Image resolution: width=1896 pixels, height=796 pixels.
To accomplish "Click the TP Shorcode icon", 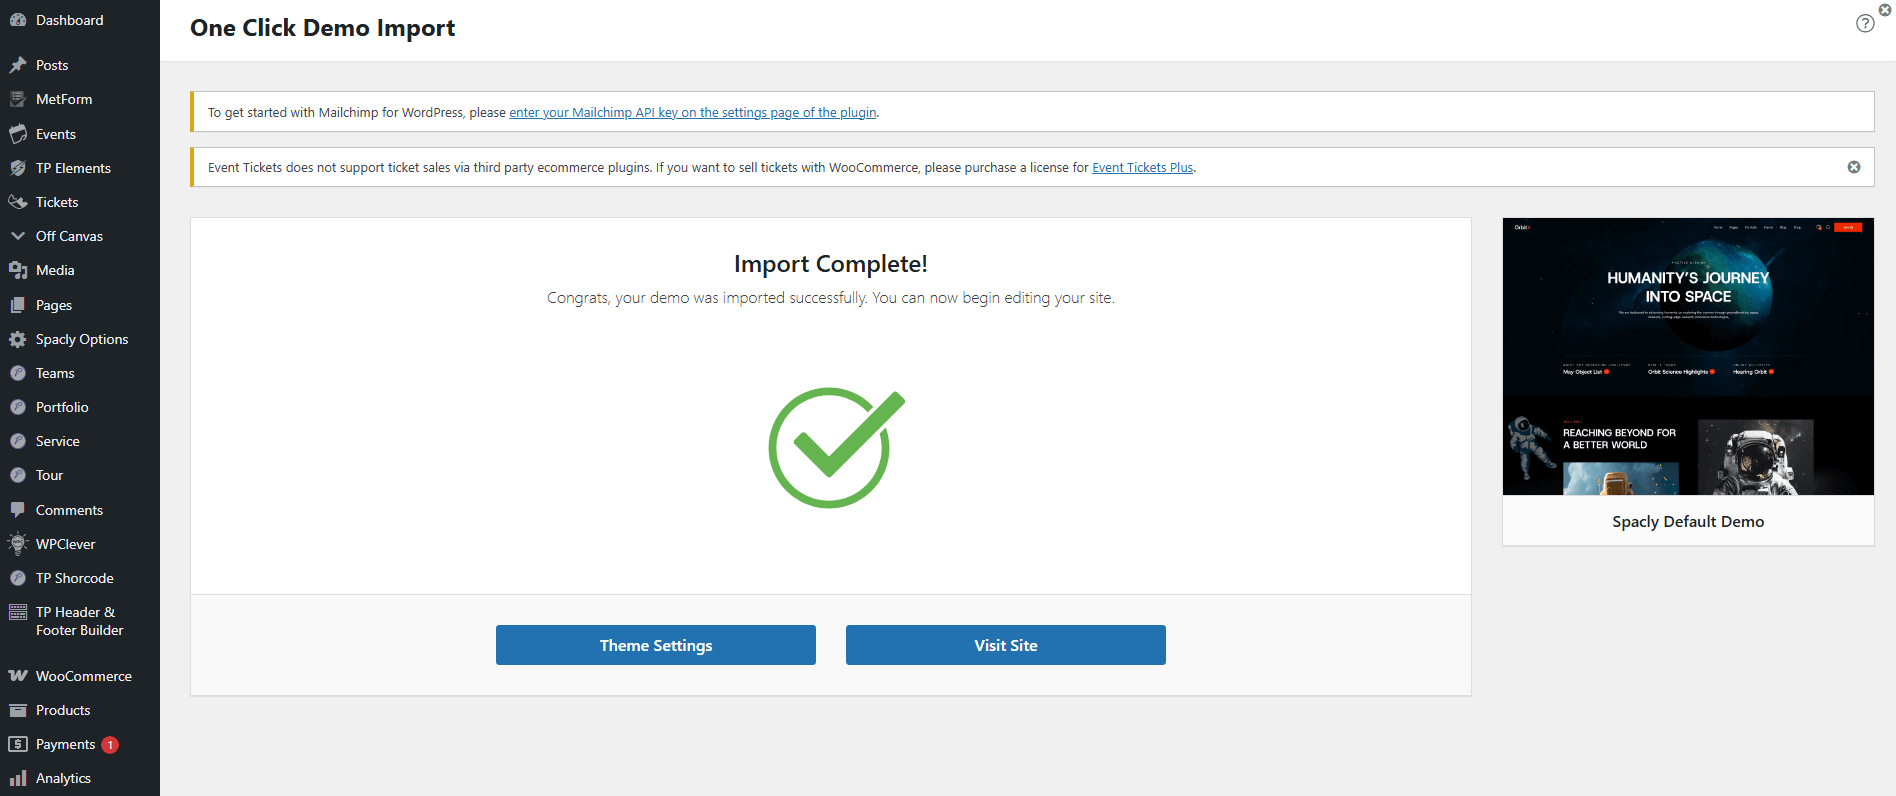I will tap(18, 578).
